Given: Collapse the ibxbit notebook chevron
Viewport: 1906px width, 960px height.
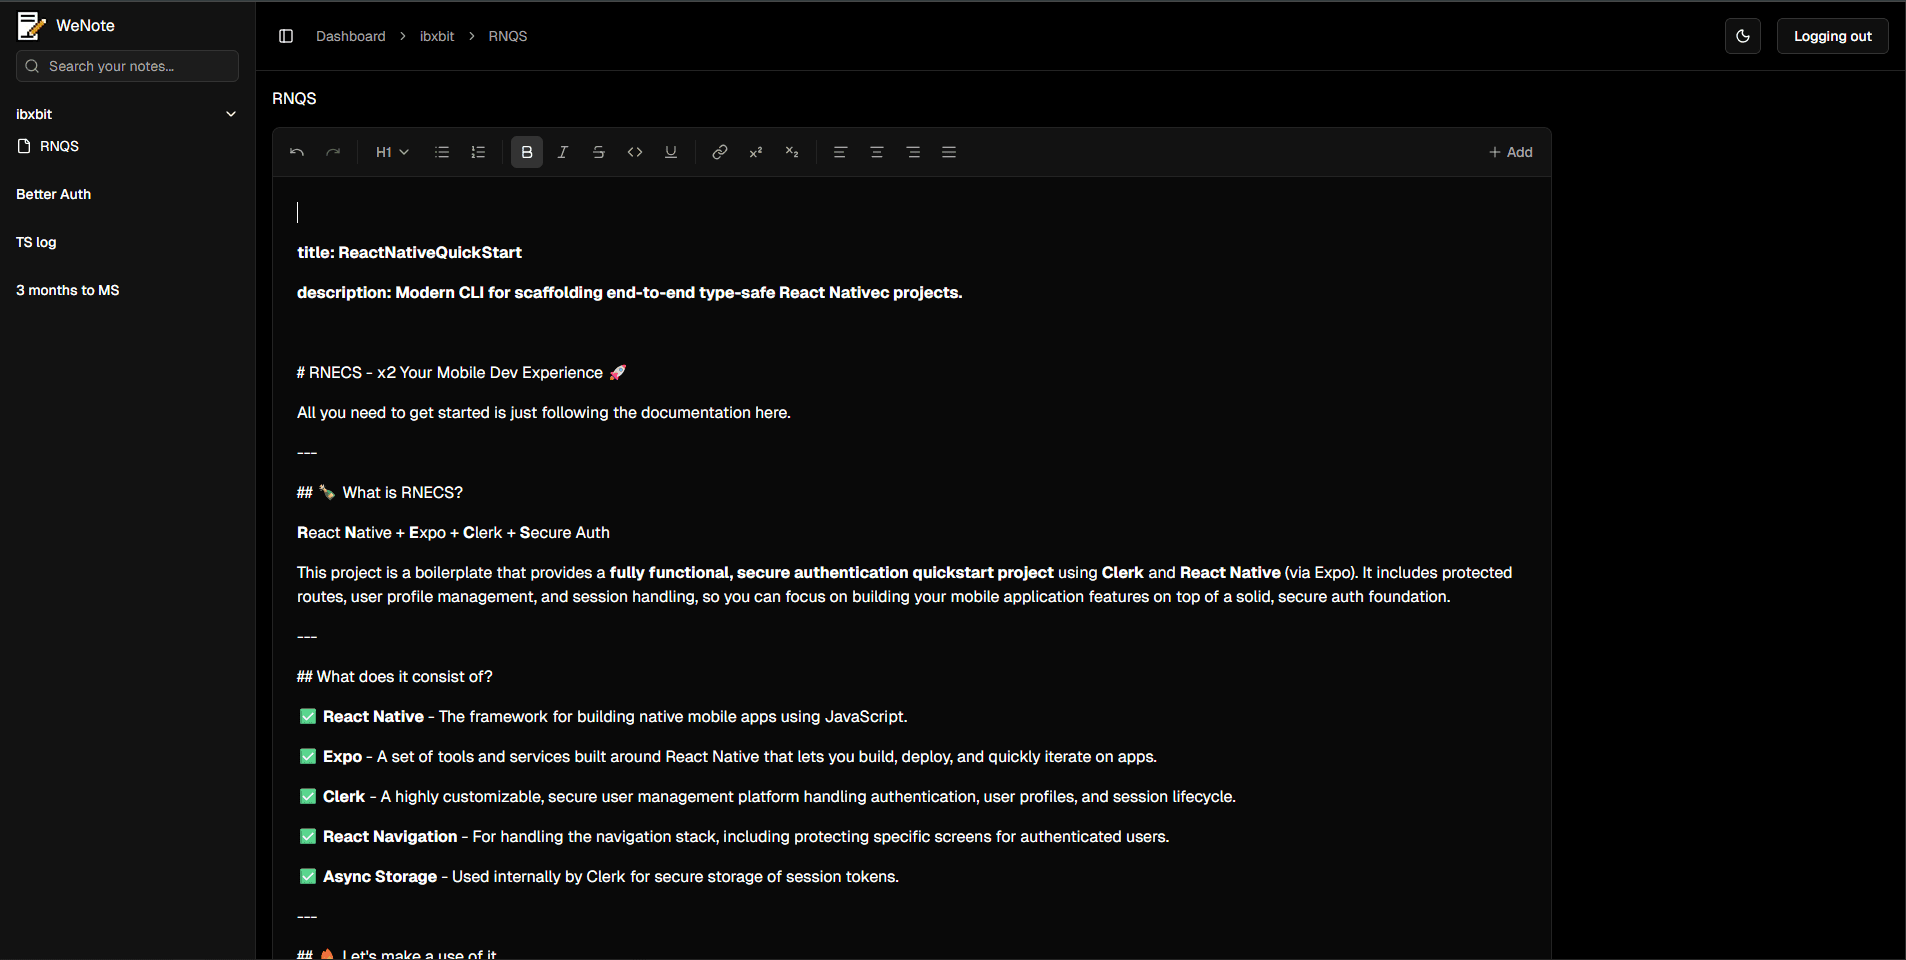Looking at the screenshot, I should pyautogui.click(x=231, y=114).
